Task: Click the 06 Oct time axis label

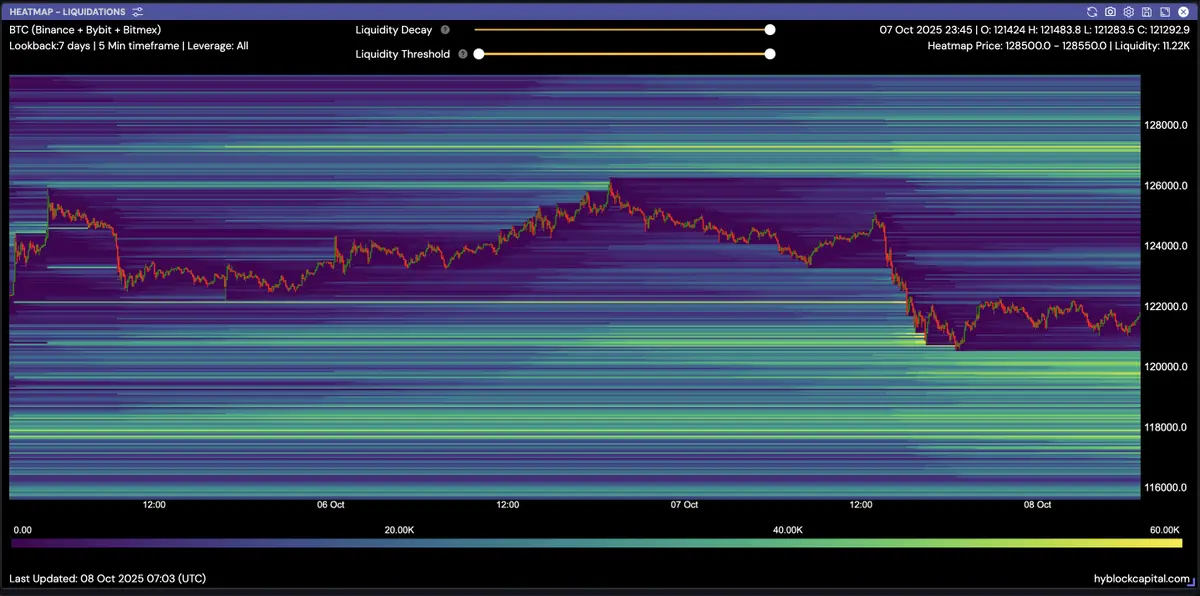Action: point(331,505)
